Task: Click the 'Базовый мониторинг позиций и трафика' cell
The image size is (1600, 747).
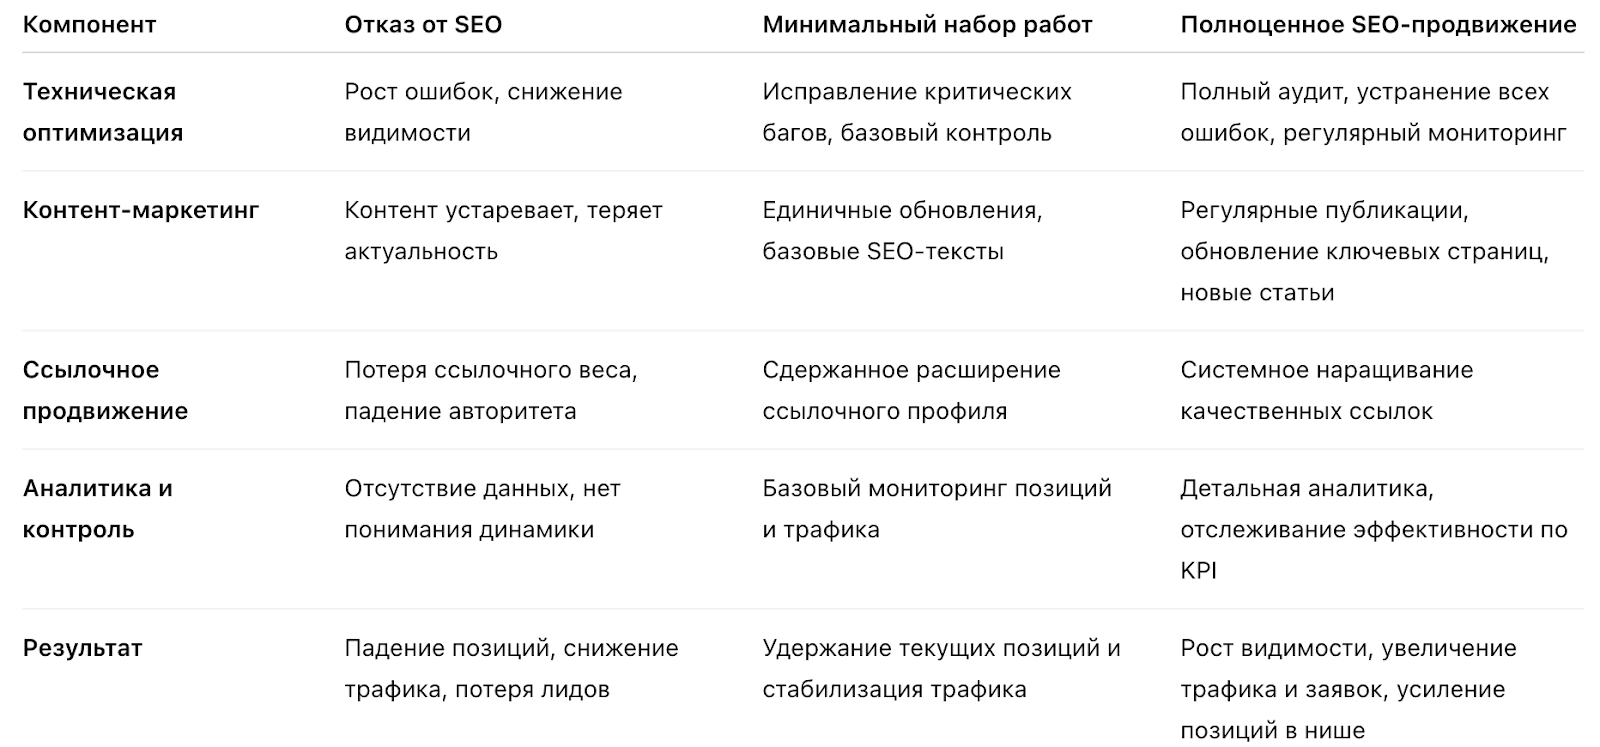Action: point(936,509)
